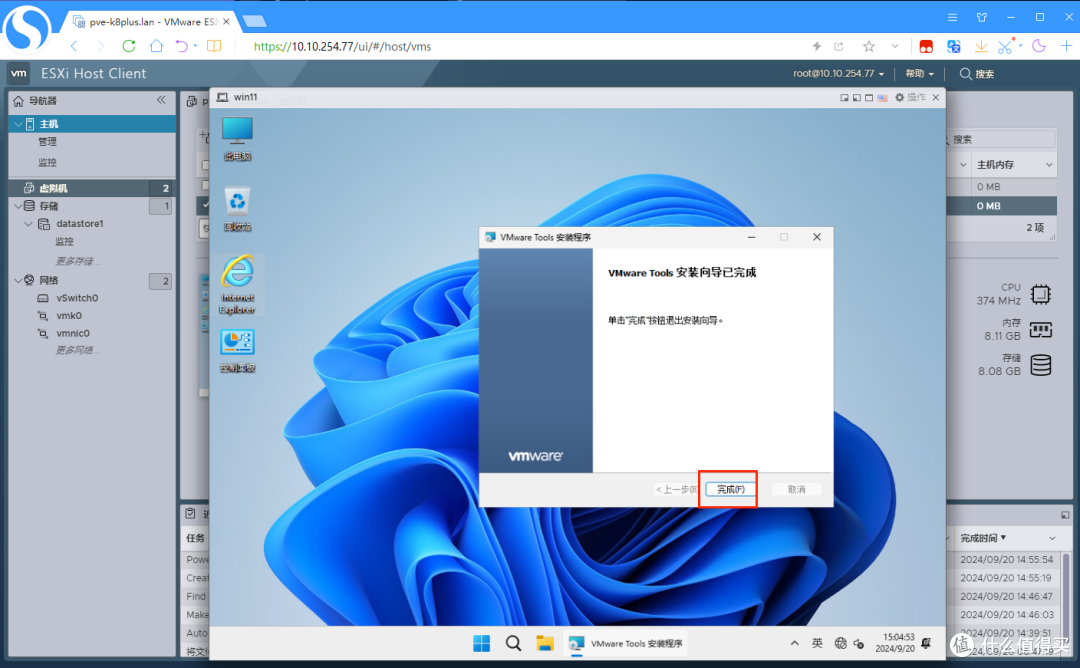Select the Internet Explorer desktop icon
The width and height of the screenshot is (1080, 668).
tap(237, 285)
